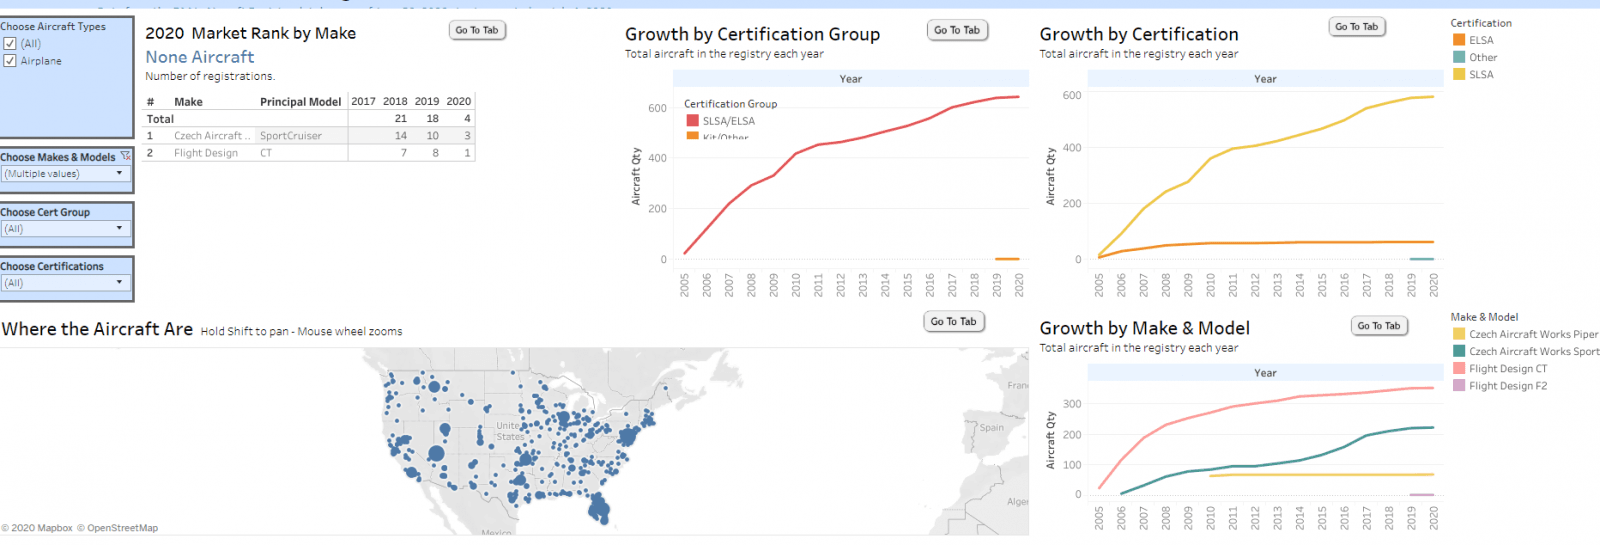Expand the Choose Cert Group dropdown
This screenshot has height=545, width=1600.
pyautogui.click(x=66, y=229)
